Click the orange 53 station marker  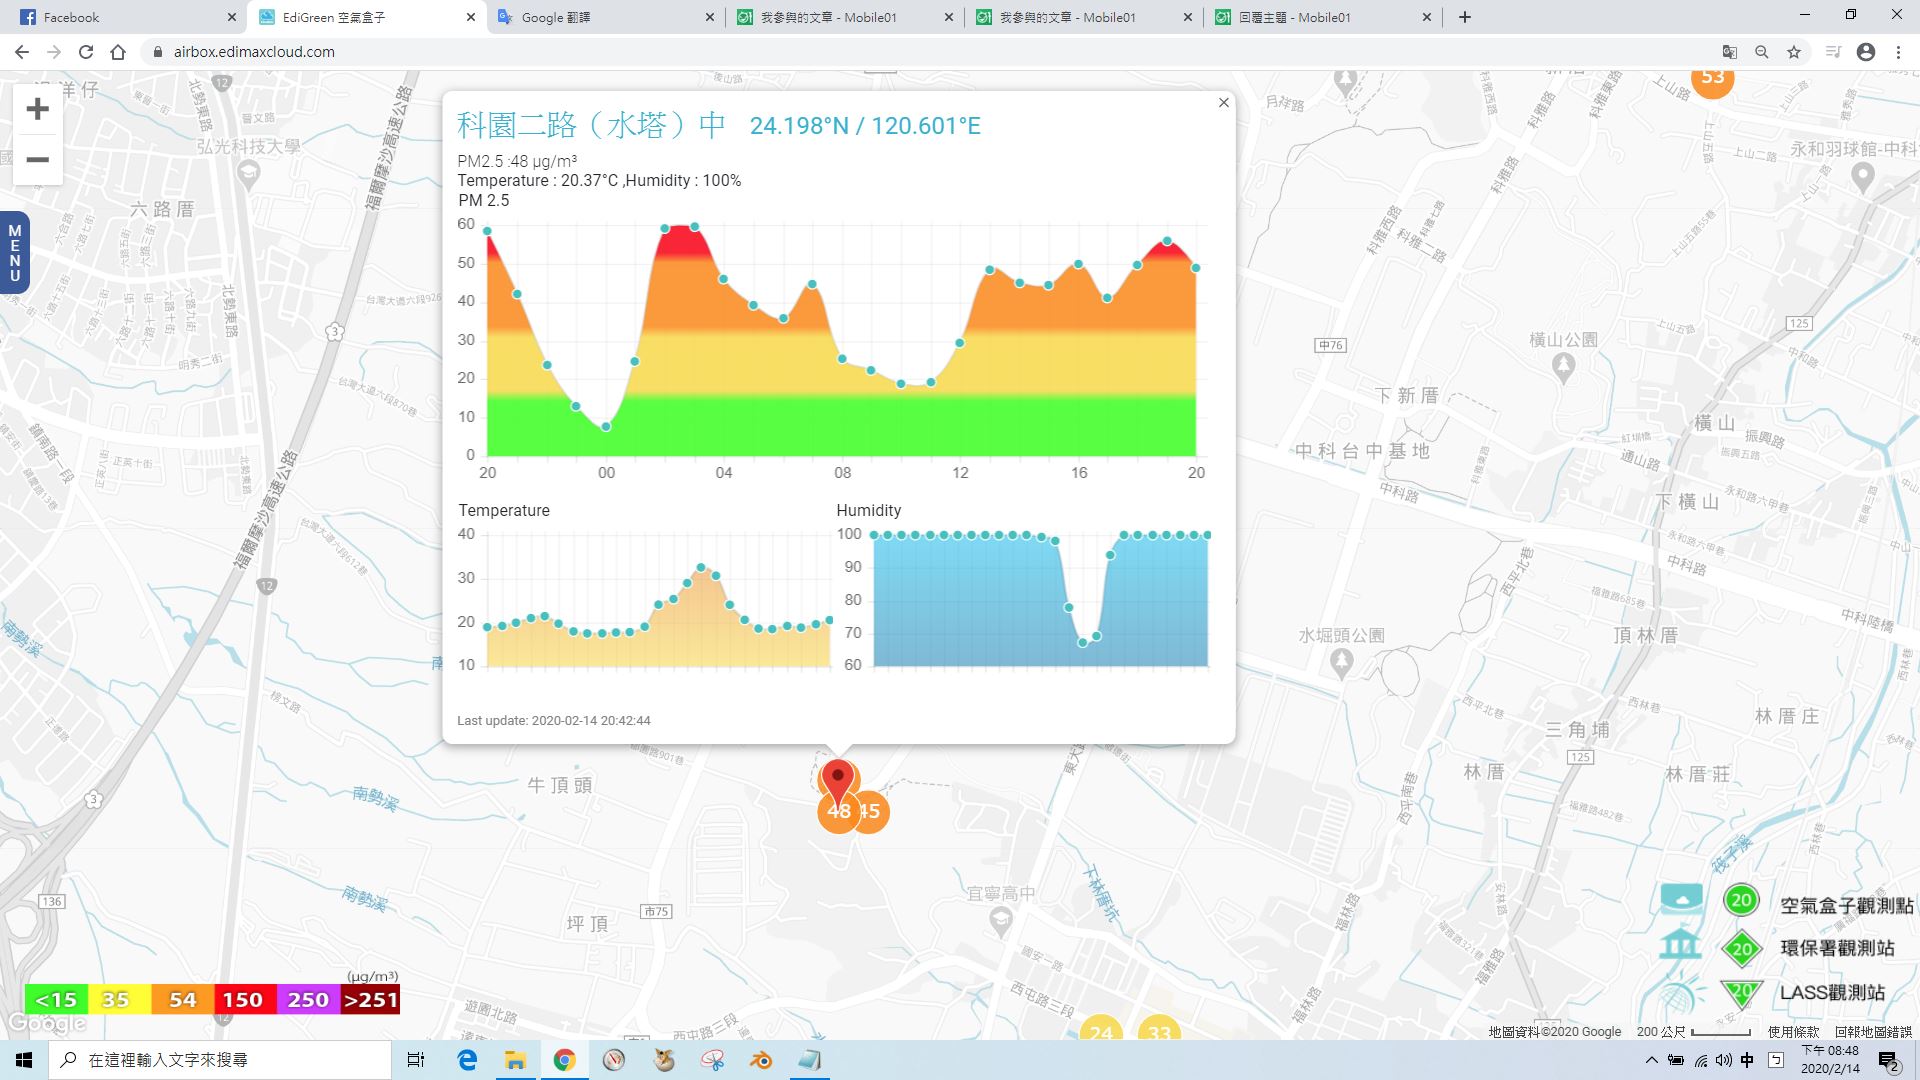coord(1712,80)
